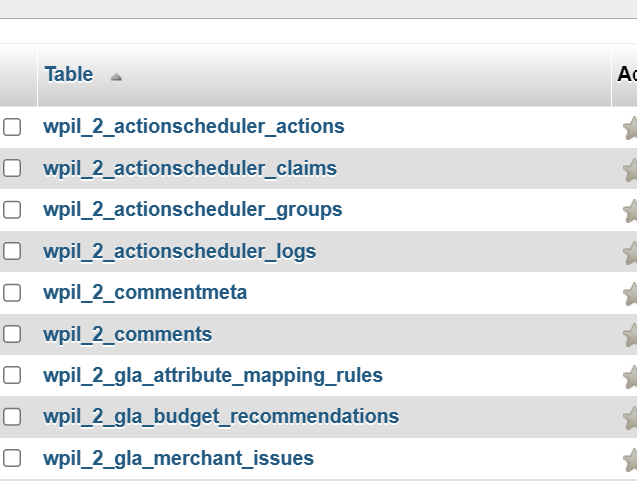Click favorite star for wpil_2_commentmeta
The height and width of the screenshot is (481, 637).
pos(630,293)
